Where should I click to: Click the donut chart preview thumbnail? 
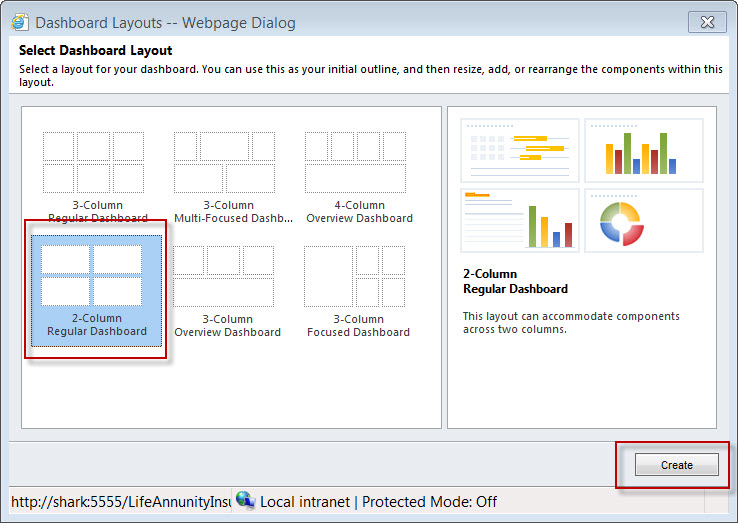click(x=643, y=221)
